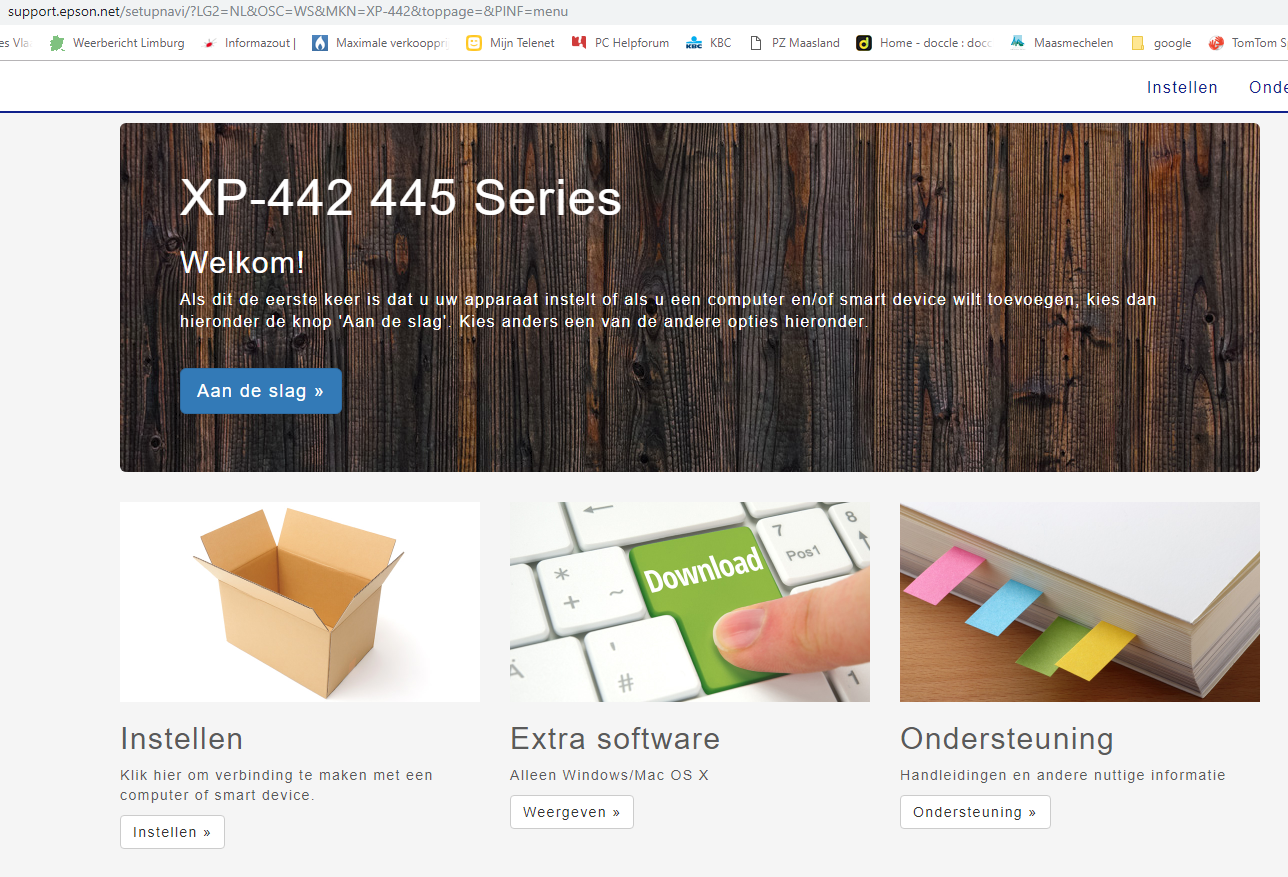This screenshot has width=1288, height=877.
Task: Click the 'Weergeven »' button
Action: [572, 812]
